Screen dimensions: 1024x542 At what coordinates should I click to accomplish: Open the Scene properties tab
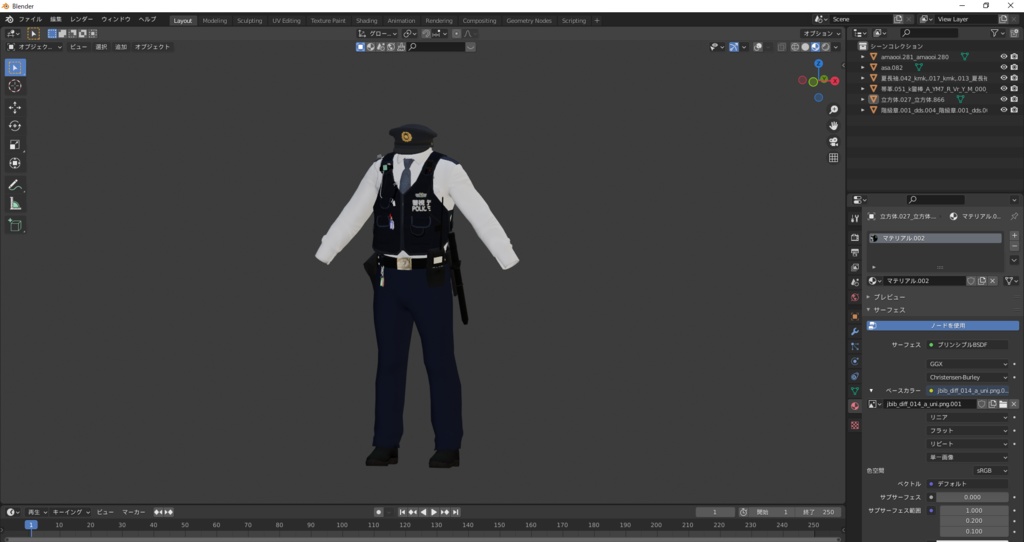855,283
